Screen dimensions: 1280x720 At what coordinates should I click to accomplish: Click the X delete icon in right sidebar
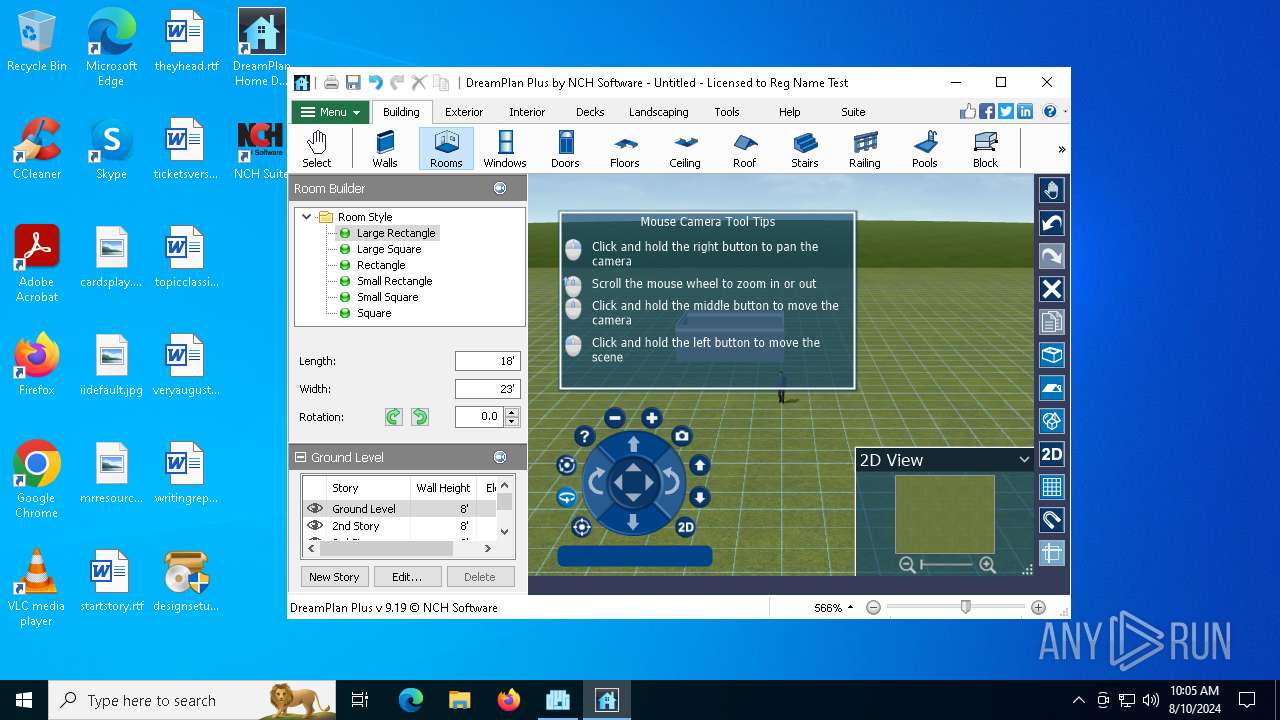coord(1051,289)
